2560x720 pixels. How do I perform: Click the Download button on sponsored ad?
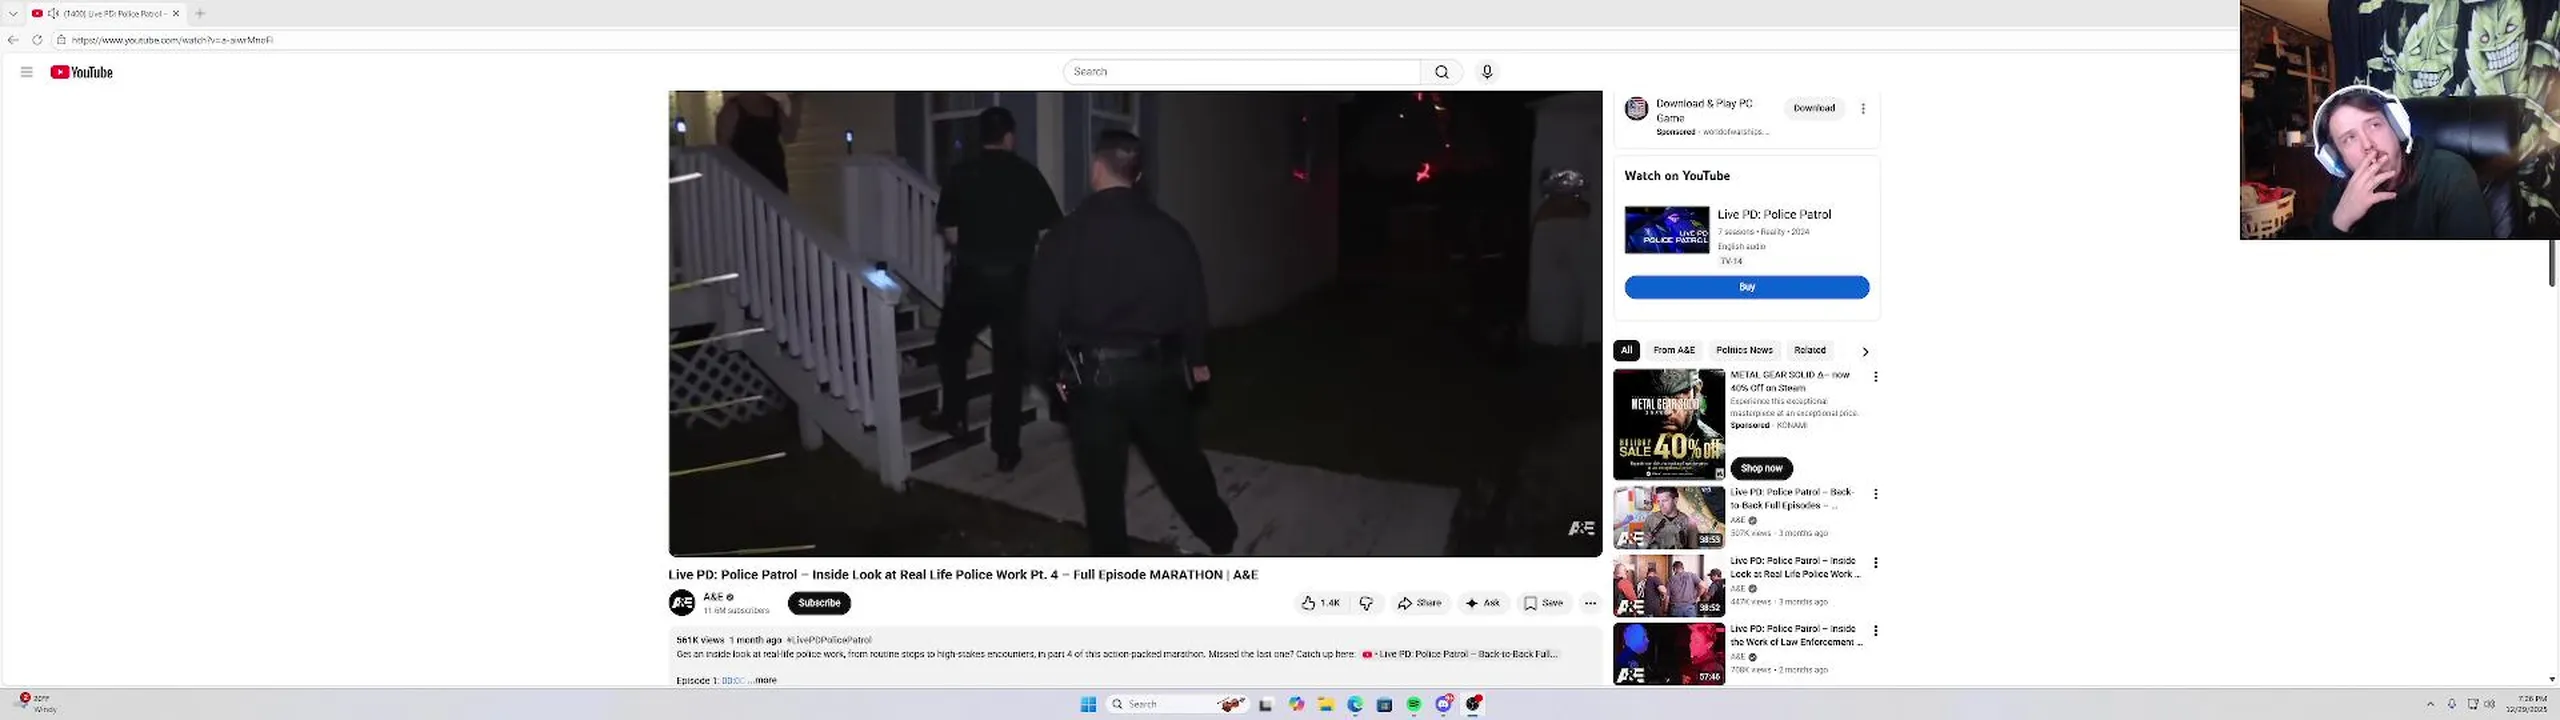point(1814,108)
